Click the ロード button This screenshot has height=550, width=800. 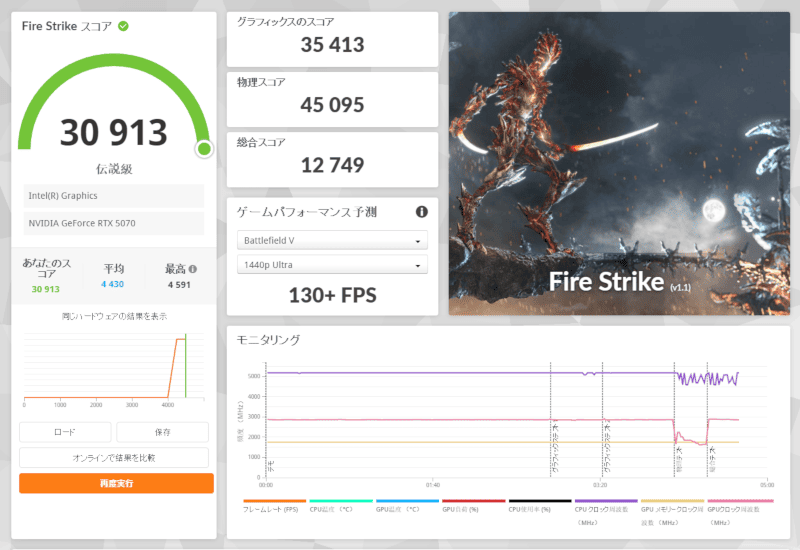pyautogui.click(x=64, y=432)
